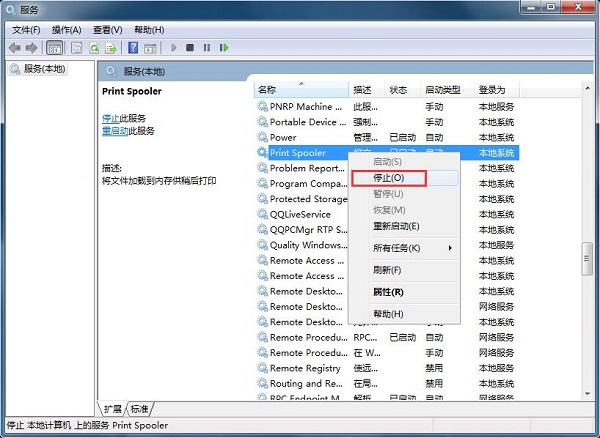Select the Portable Device ... service name
The image size is (600, 438).
click(308, 122)
